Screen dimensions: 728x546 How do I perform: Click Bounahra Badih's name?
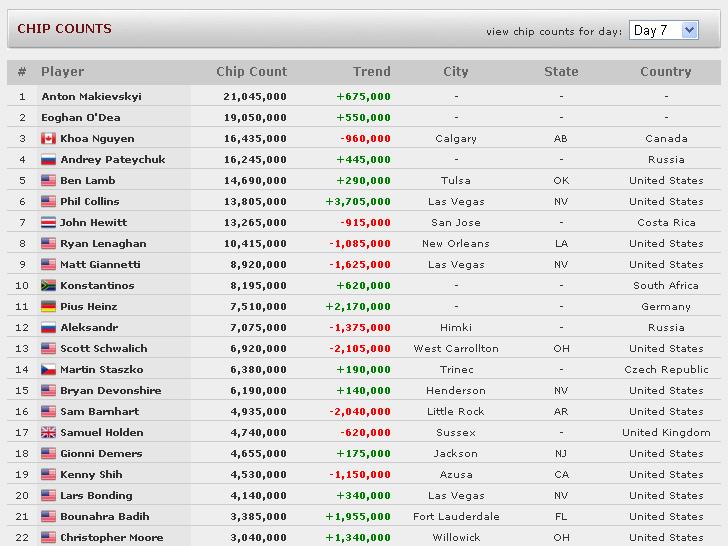click(105, 516)
